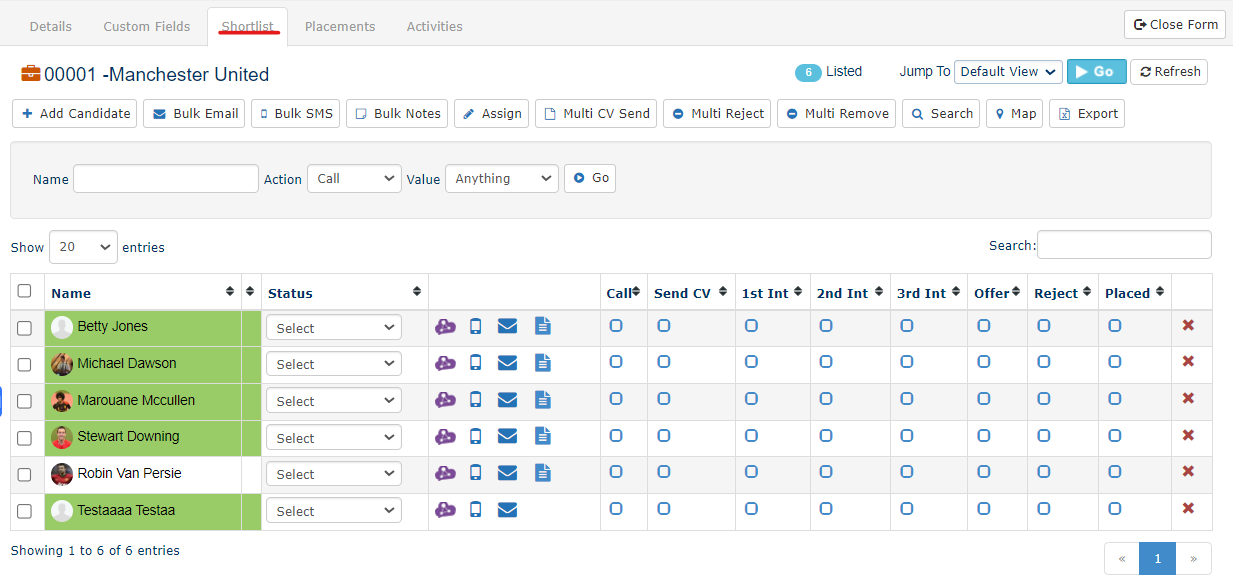1233x583 pixels.
Task: Select the Shortlist tab
Action: pos(248,26)
